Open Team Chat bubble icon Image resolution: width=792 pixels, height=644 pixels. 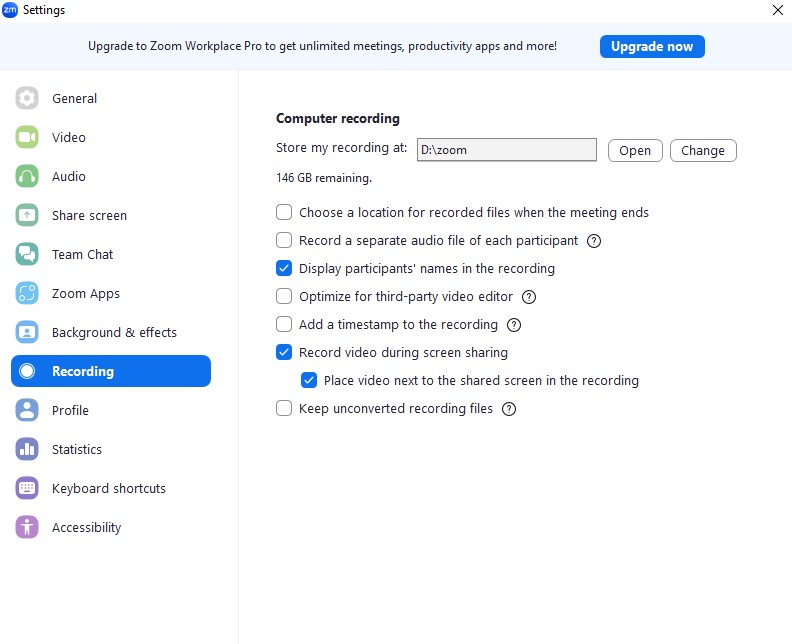click(x=27, y=254)
